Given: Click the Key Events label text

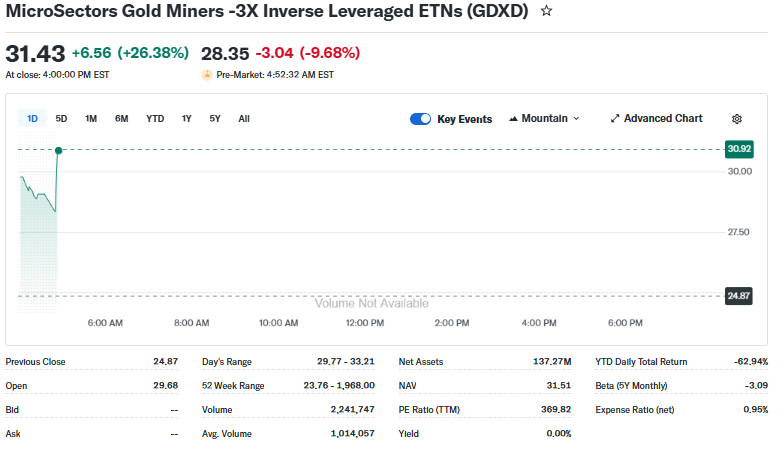Looking at the screenshot, I should click(464, 119).
